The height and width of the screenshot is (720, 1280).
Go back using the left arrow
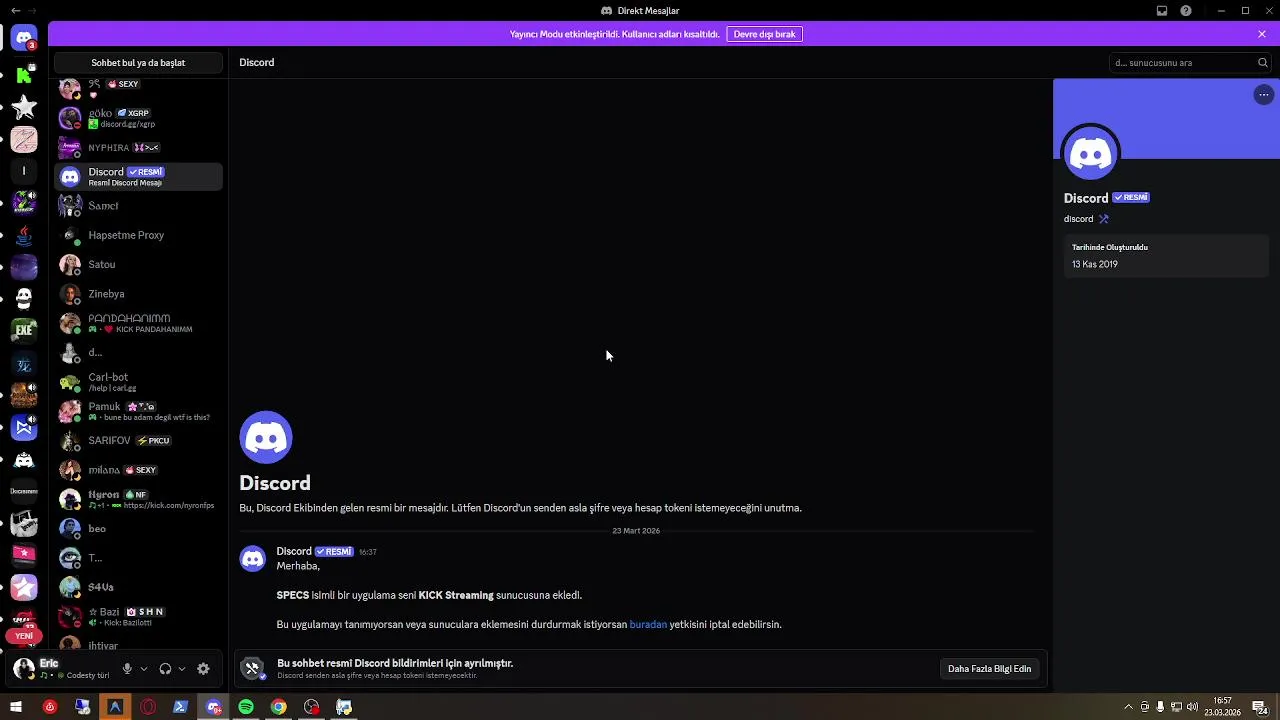[x=14, y=11]
